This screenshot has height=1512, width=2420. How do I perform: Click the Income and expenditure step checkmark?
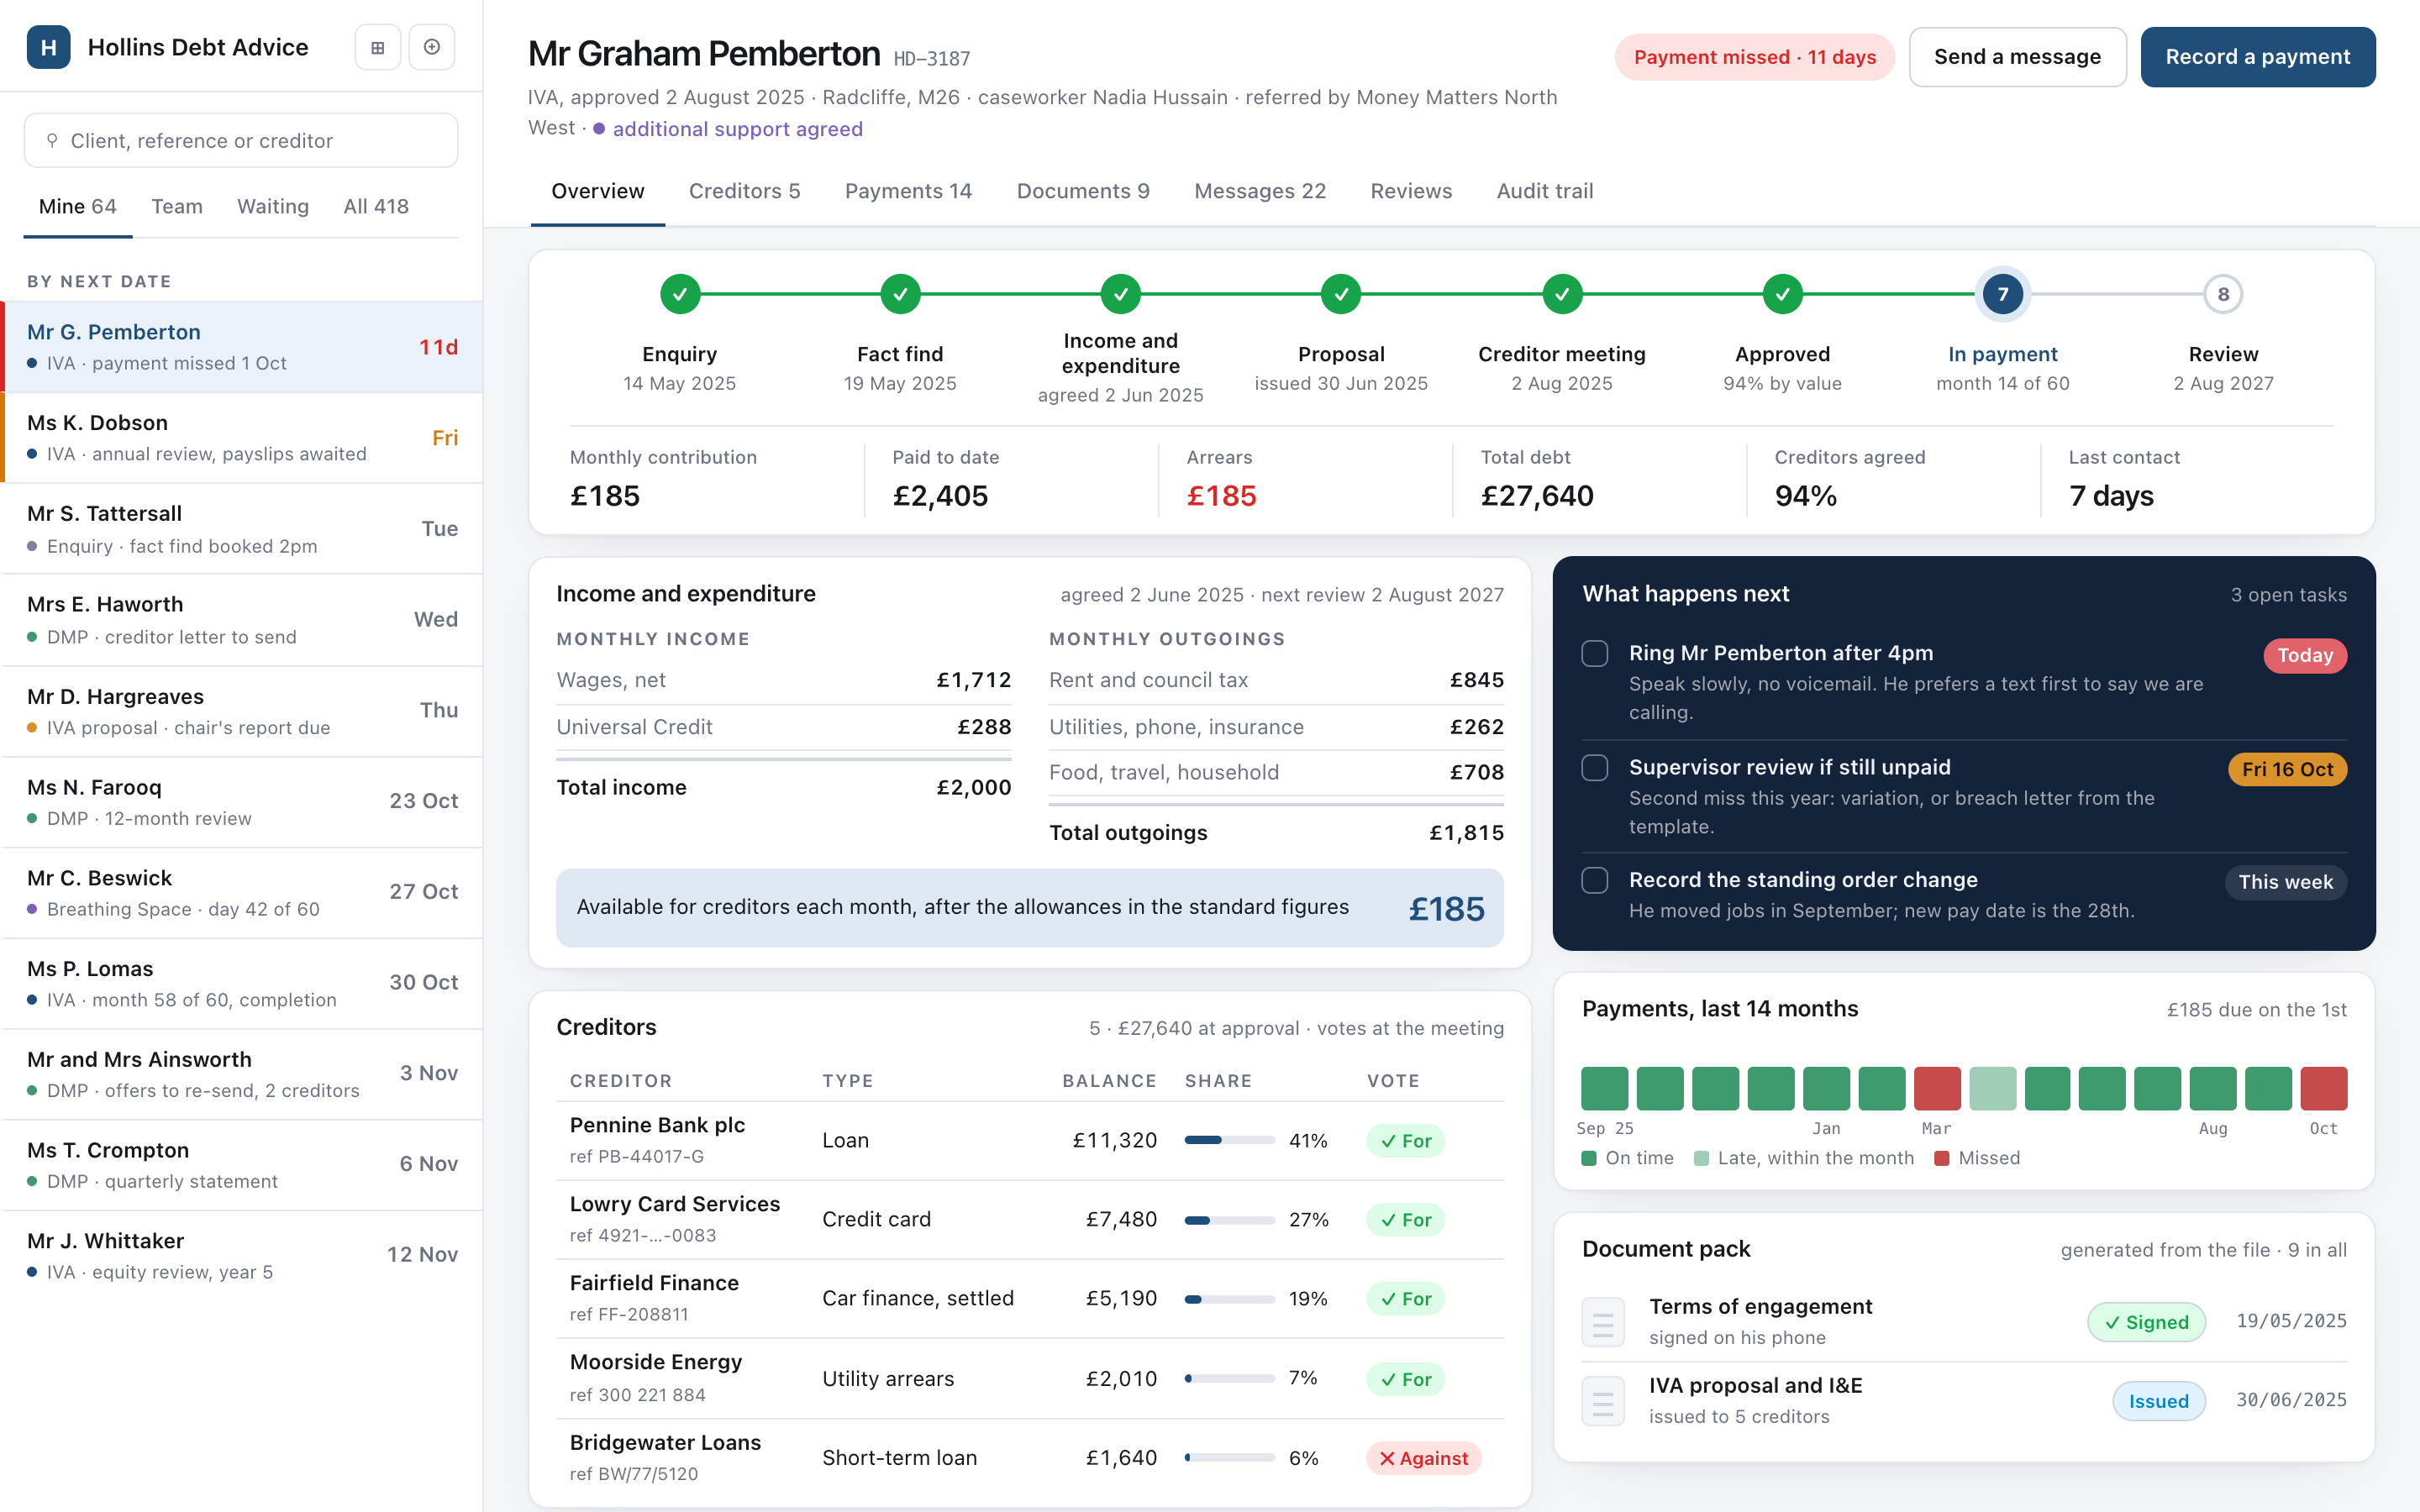tap(1121, 294)
